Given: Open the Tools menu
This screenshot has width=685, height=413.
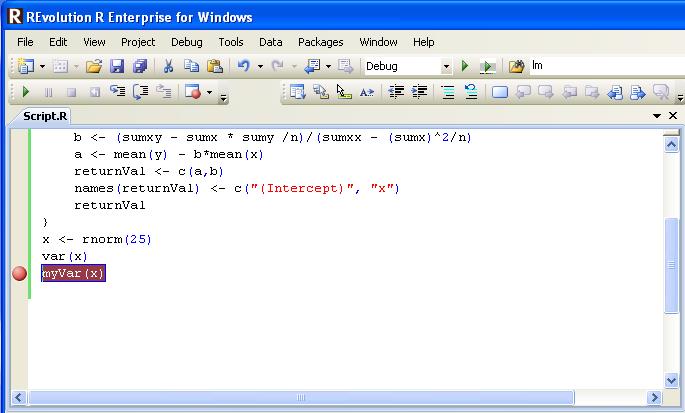Looking at the screenshot, I should [x=231, y=42].
